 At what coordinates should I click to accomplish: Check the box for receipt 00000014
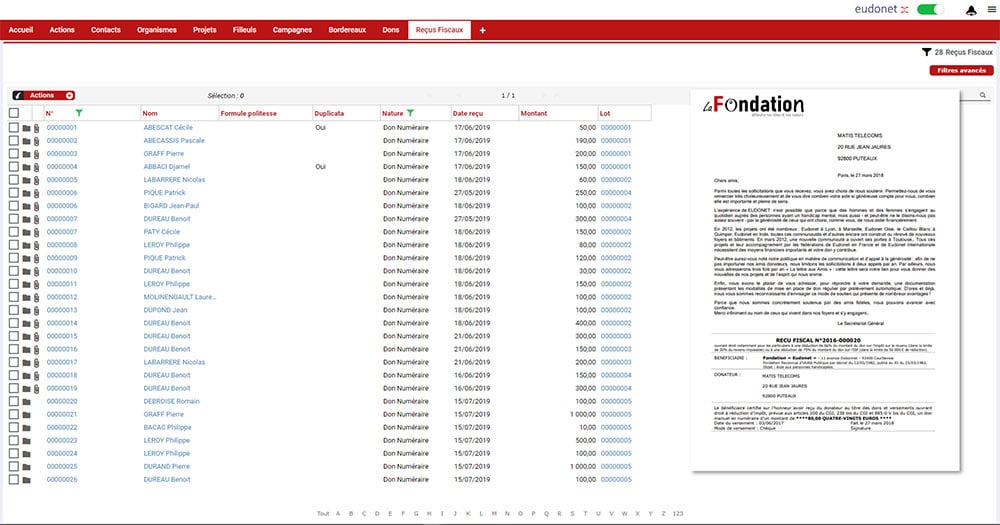(13, 323)
